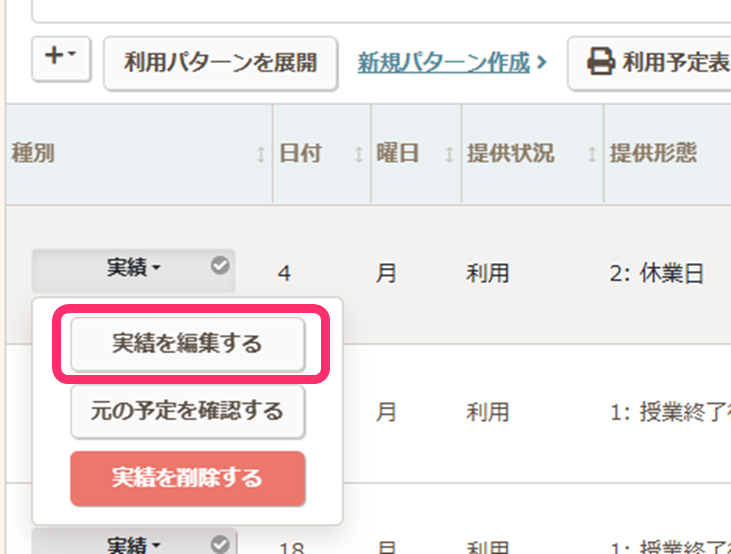Select 元の予定を確認する in the popup menu
The height and width of the screenshot is (554, 731).
point(187,411)
